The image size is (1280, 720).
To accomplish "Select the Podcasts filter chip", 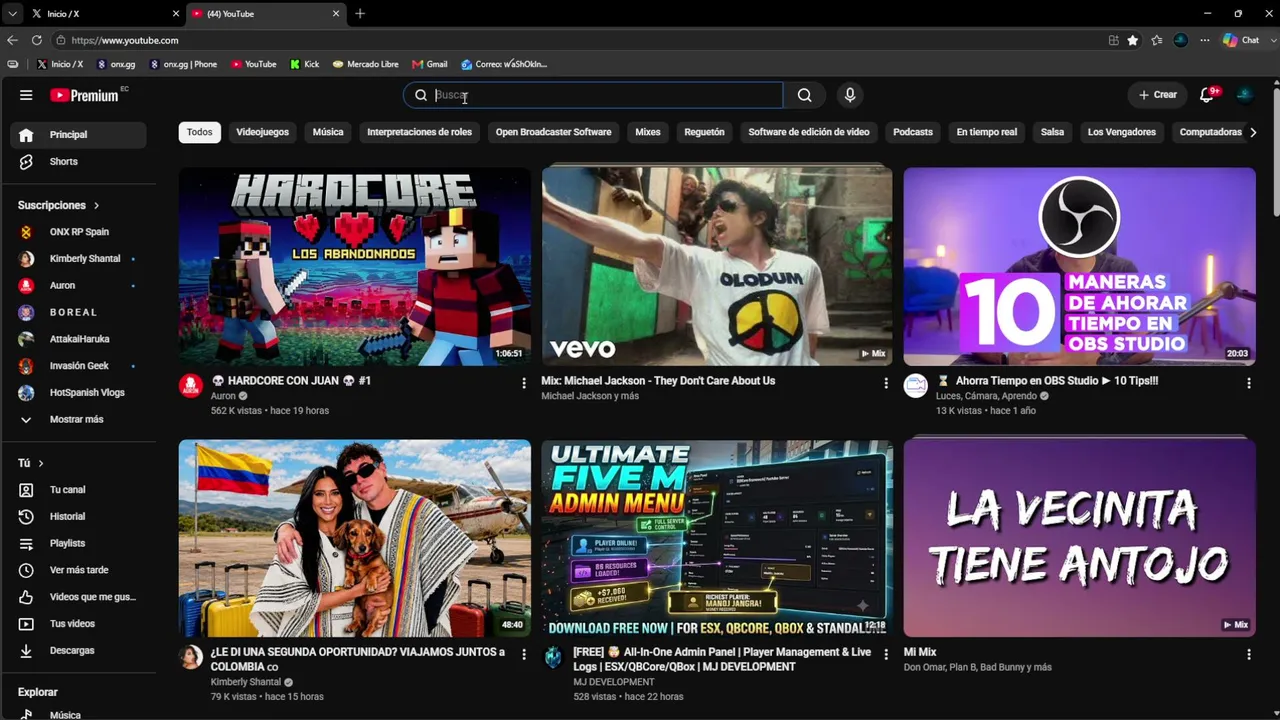I will (913, 132).
